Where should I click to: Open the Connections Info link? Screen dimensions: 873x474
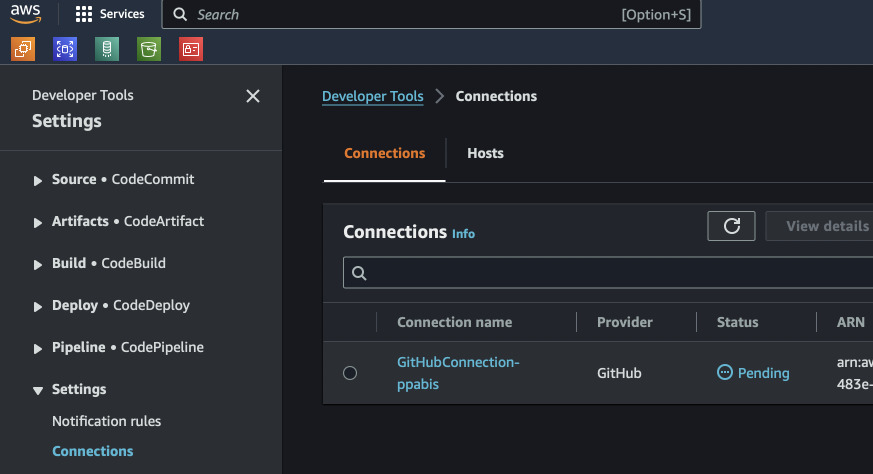pos(463,234)
